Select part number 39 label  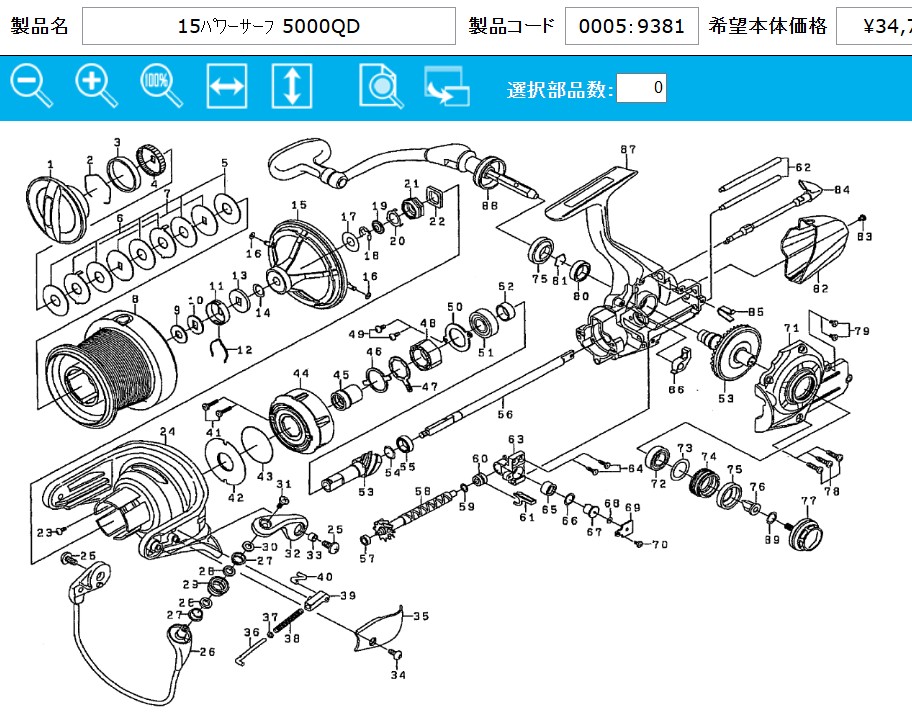point(348,595)
